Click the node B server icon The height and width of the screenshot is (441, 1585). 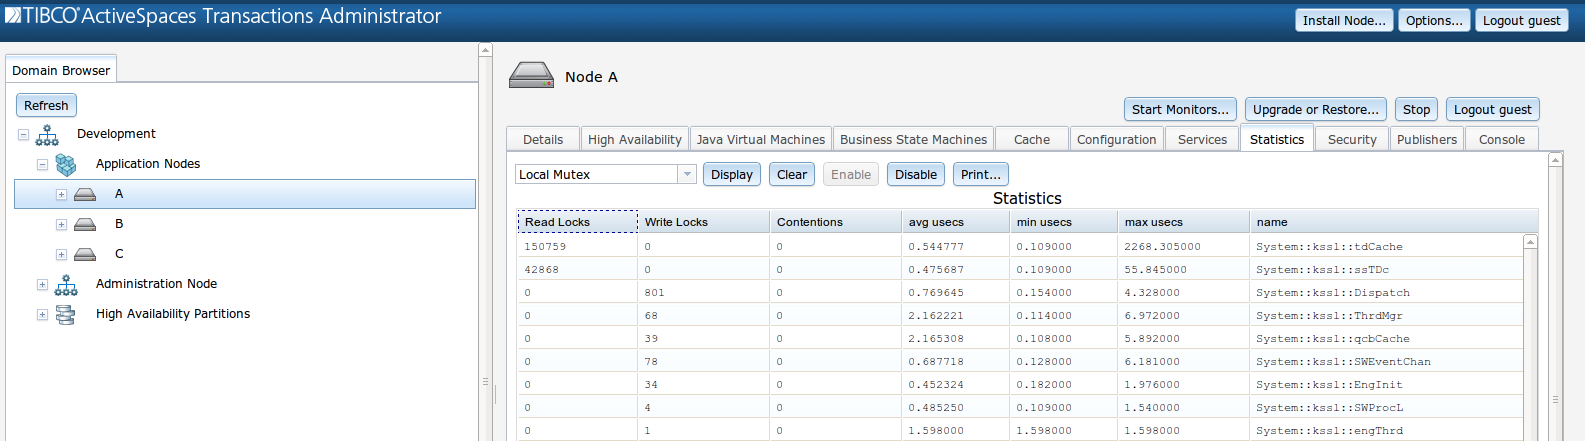pyautogui.click(x=85, y=224)
